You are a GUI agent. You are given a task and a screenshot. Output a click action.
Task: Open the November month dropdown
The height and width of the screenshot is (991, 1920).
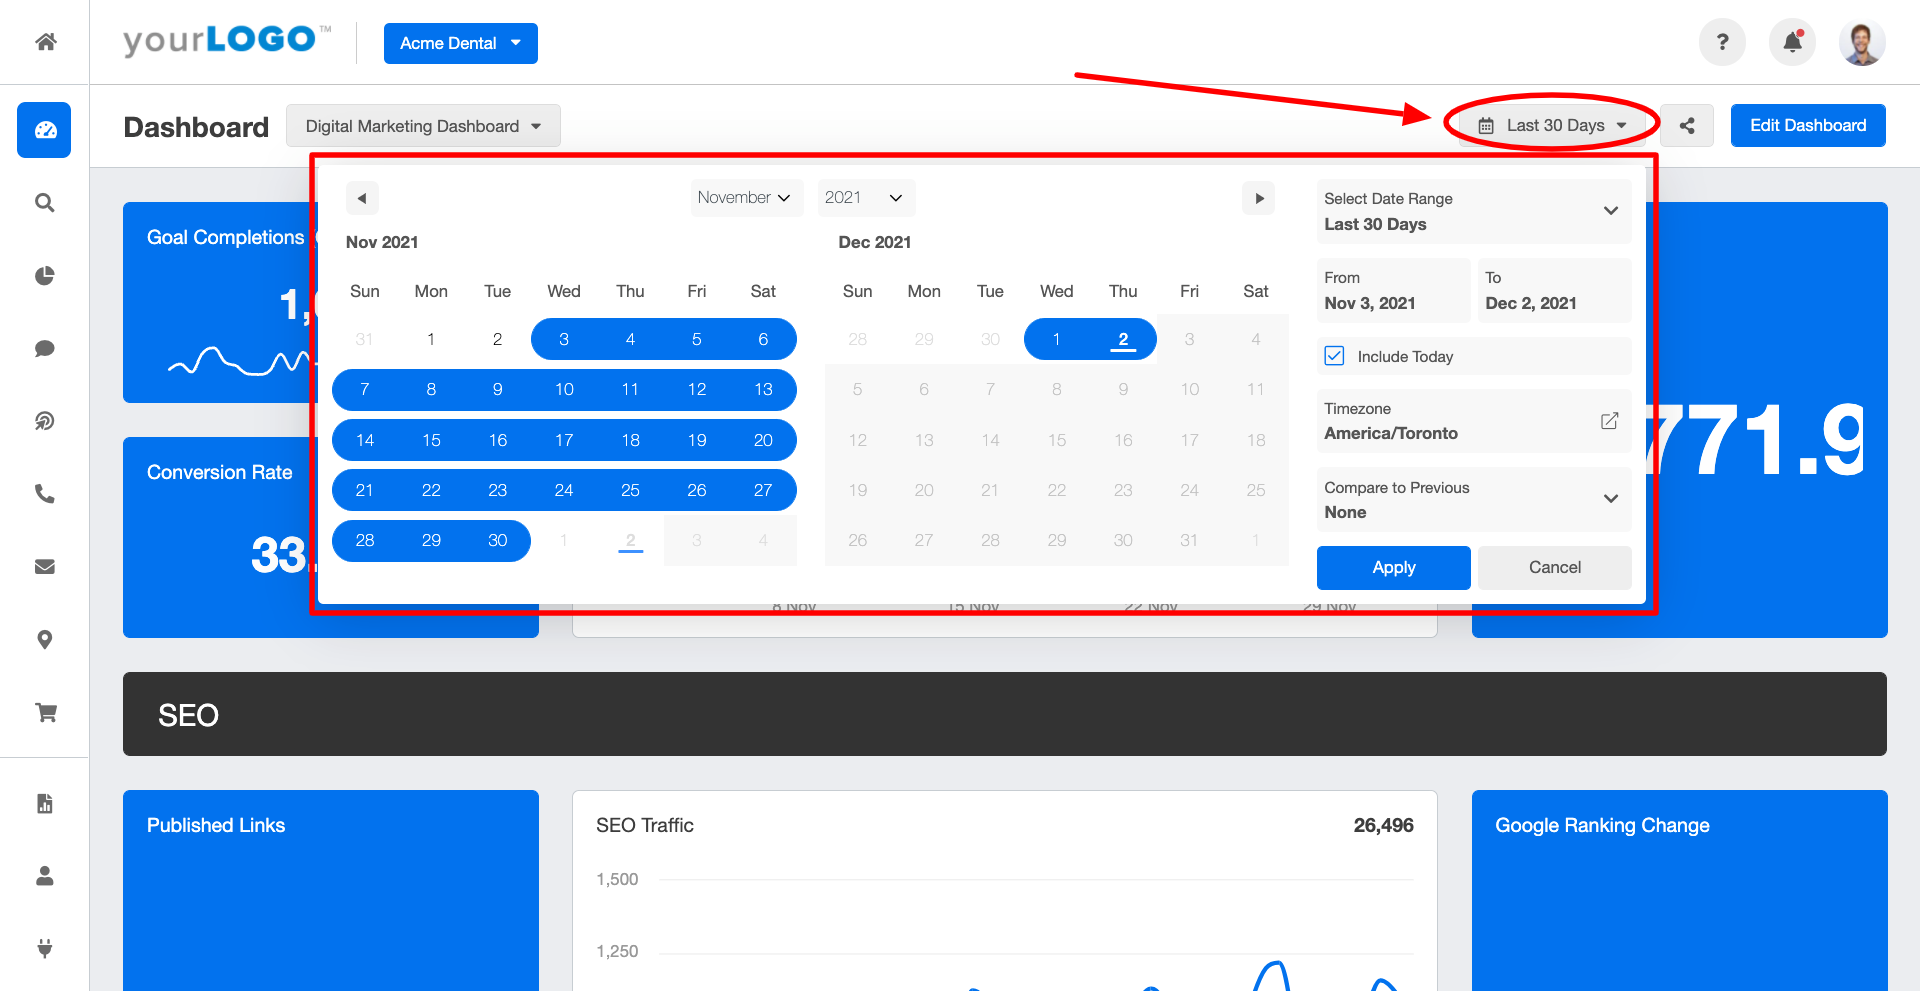point(745,198)
